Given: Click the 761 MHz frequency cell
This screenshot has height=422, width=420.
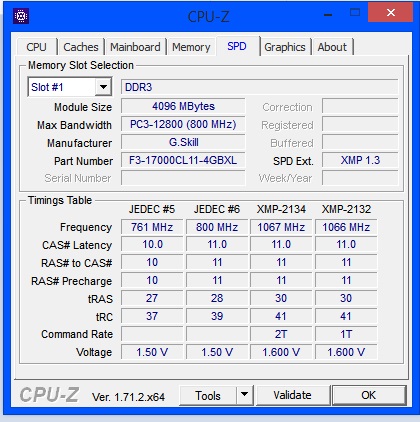Looking at the screenshot, I should [152, 227].
